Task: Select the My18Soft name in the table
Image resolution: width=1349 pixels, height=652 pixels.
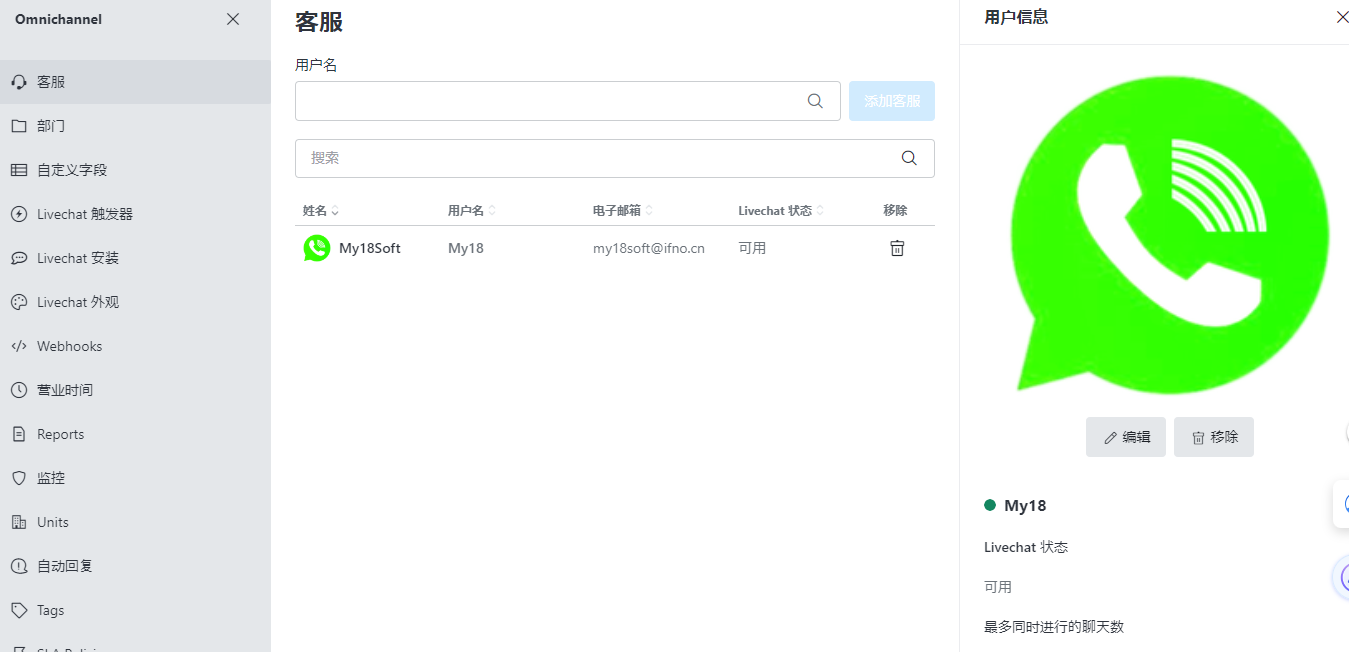Action: 370,248
